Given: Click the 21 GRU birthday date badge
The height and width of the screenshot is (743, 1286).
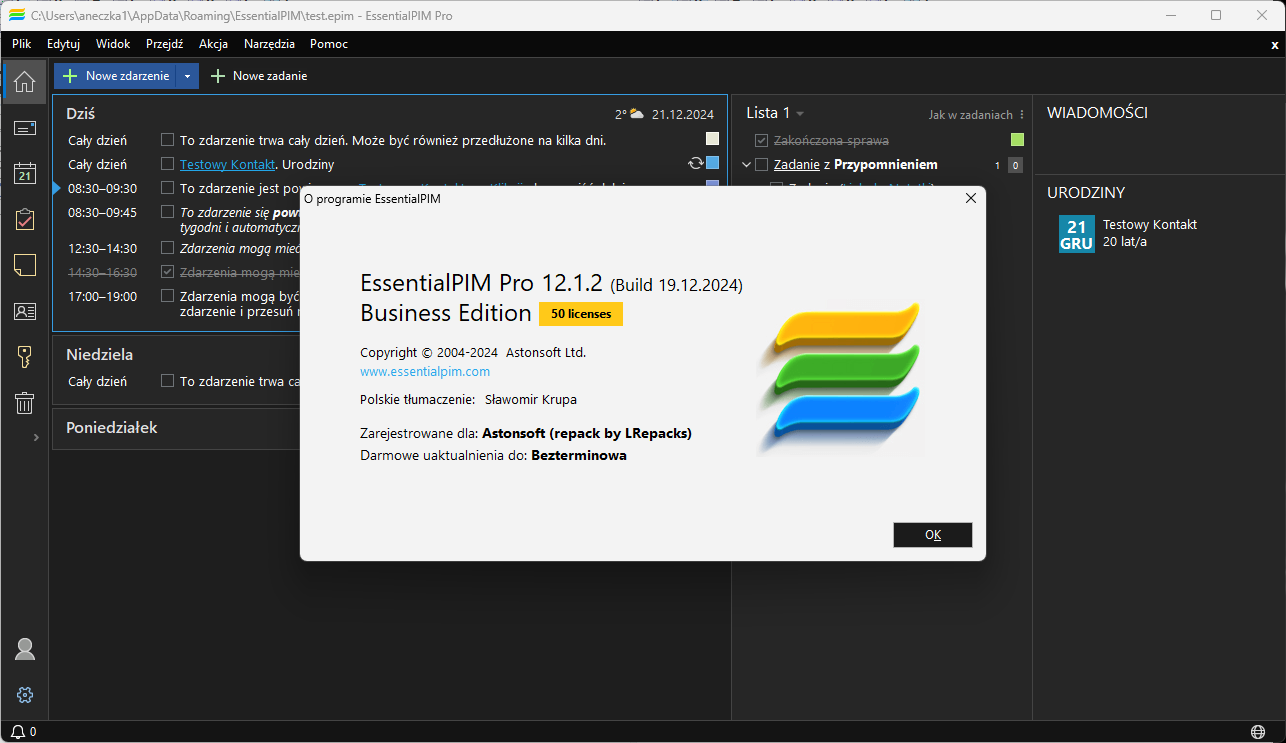Looking at the screenshot, I should pos(1077,234).
